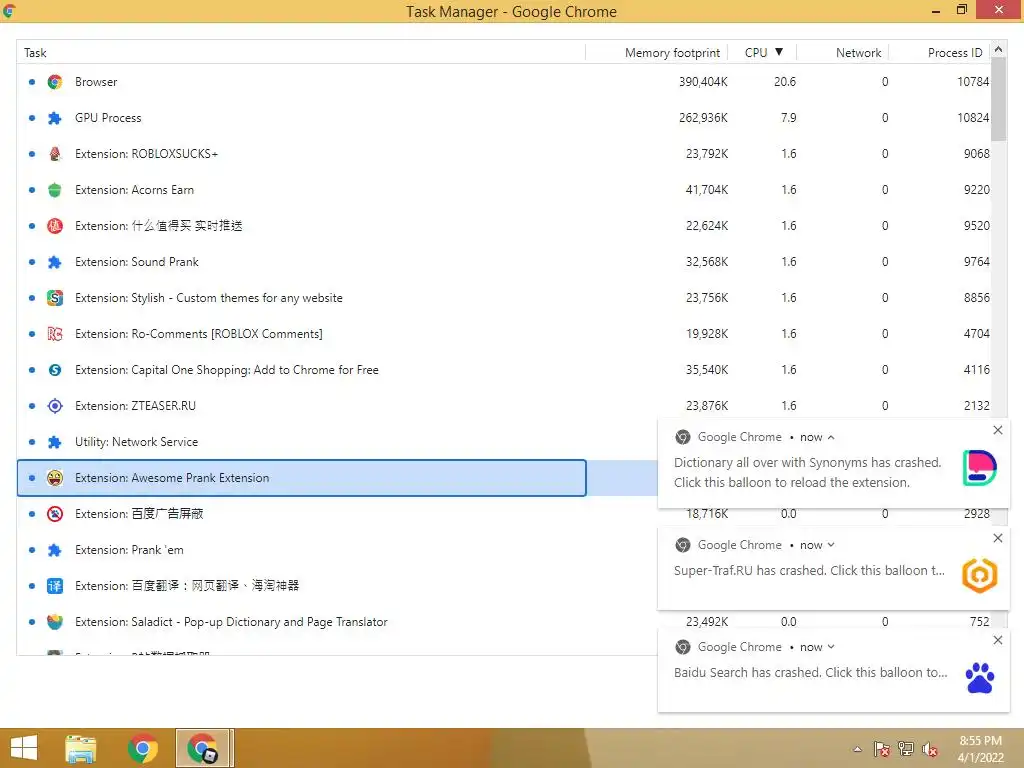The height and width of the screenshot is (768, 1024).
Task: Click the Action Center flag tray icon
Action: pos(882,748)
